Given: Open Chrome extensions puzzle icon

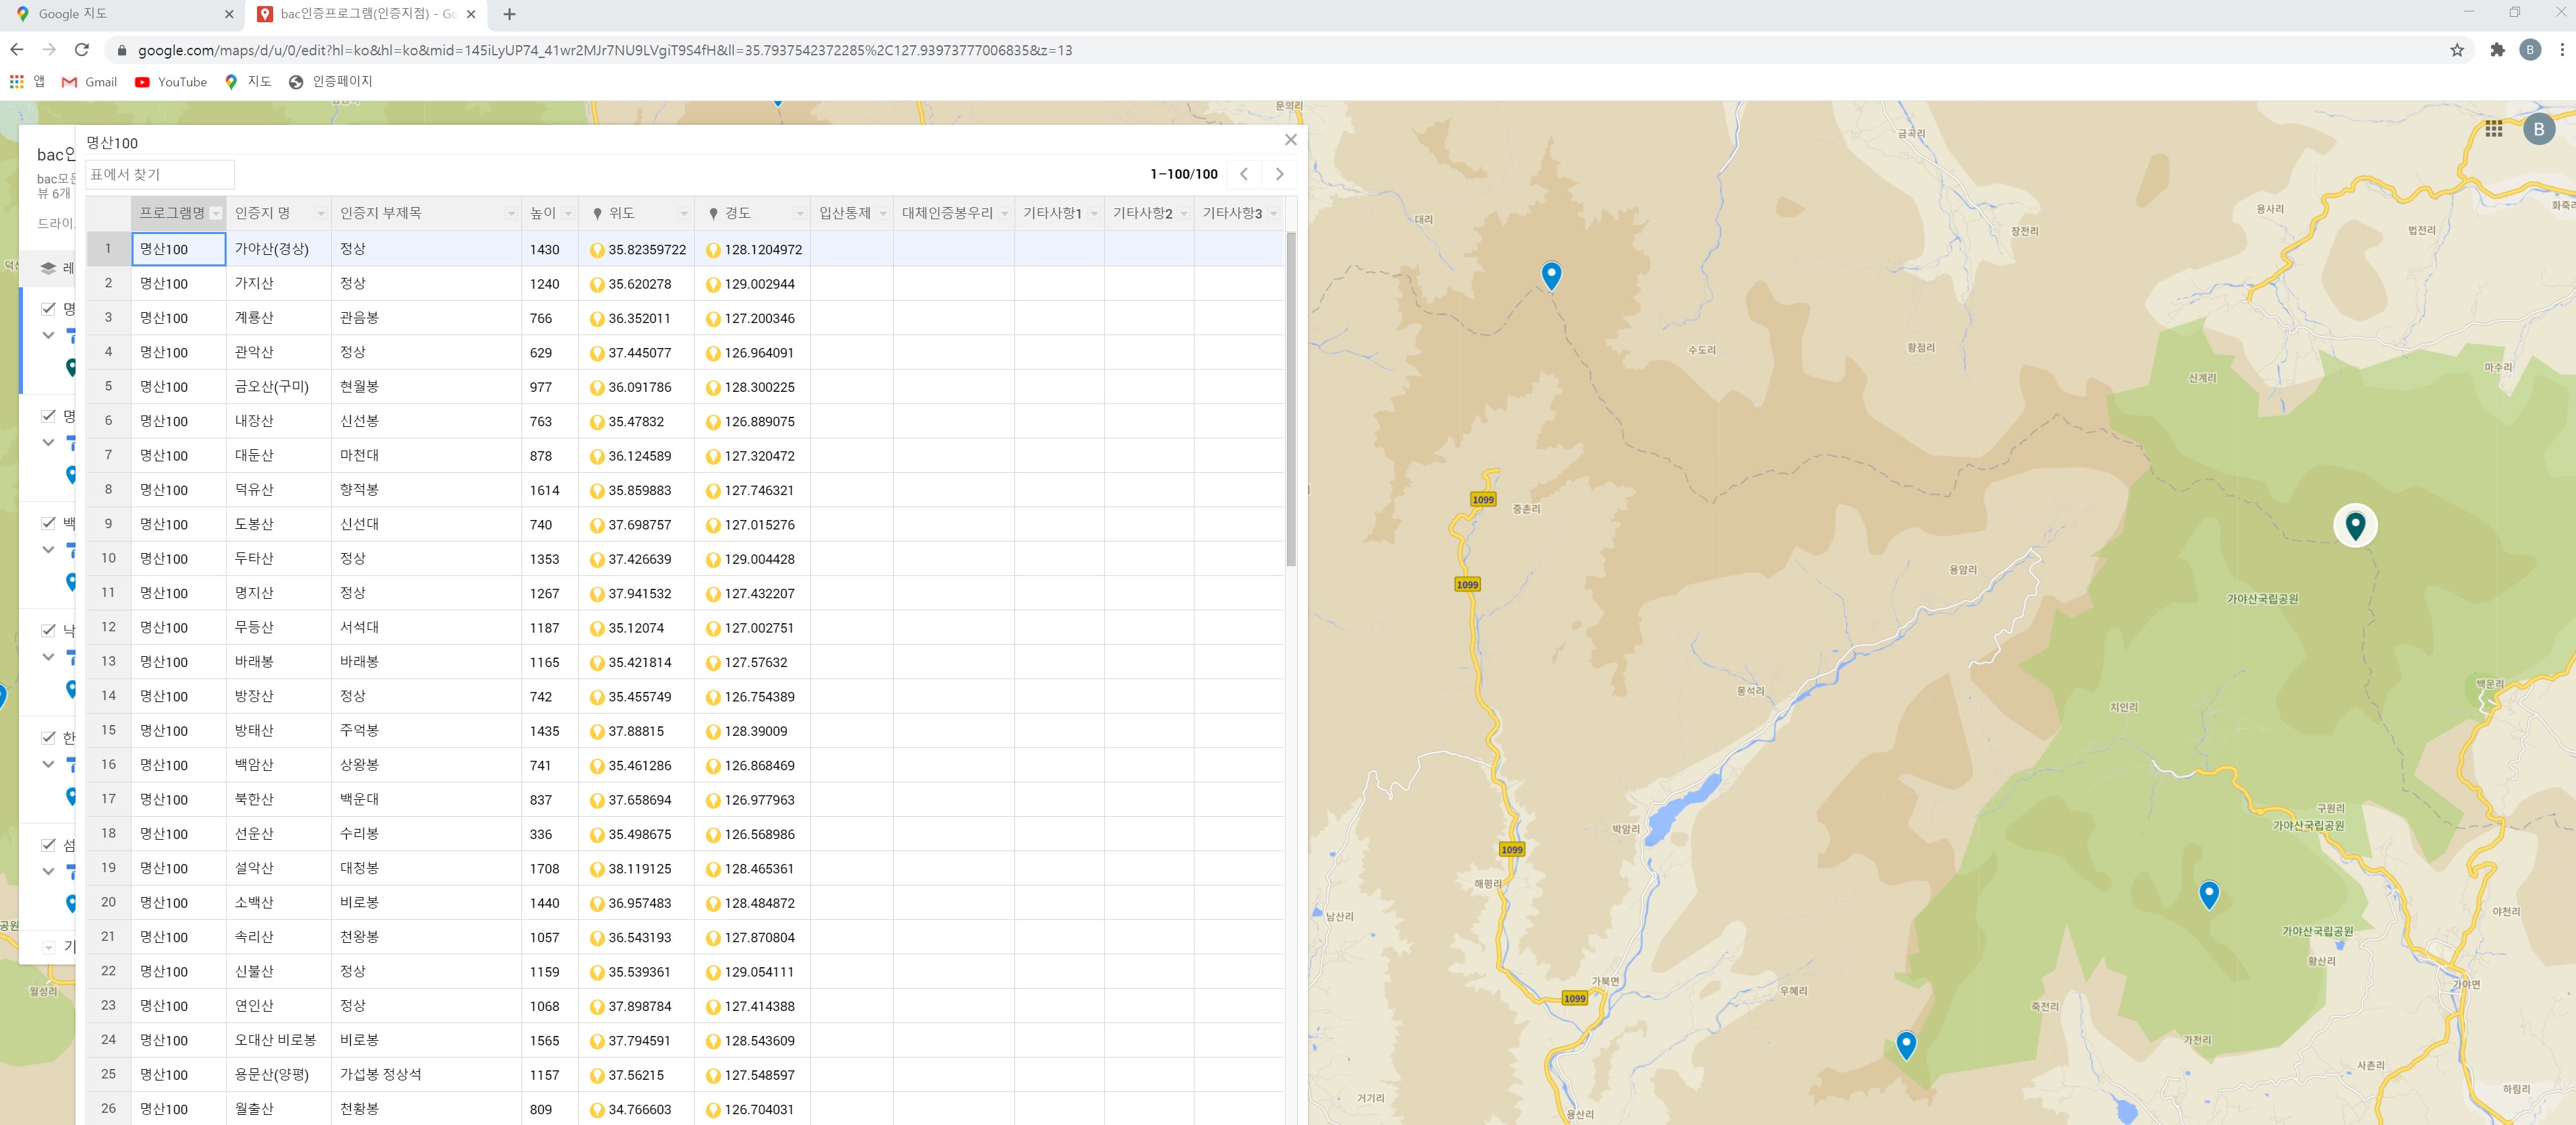Looking at the screenshot, I should (x=2497, y=50).
